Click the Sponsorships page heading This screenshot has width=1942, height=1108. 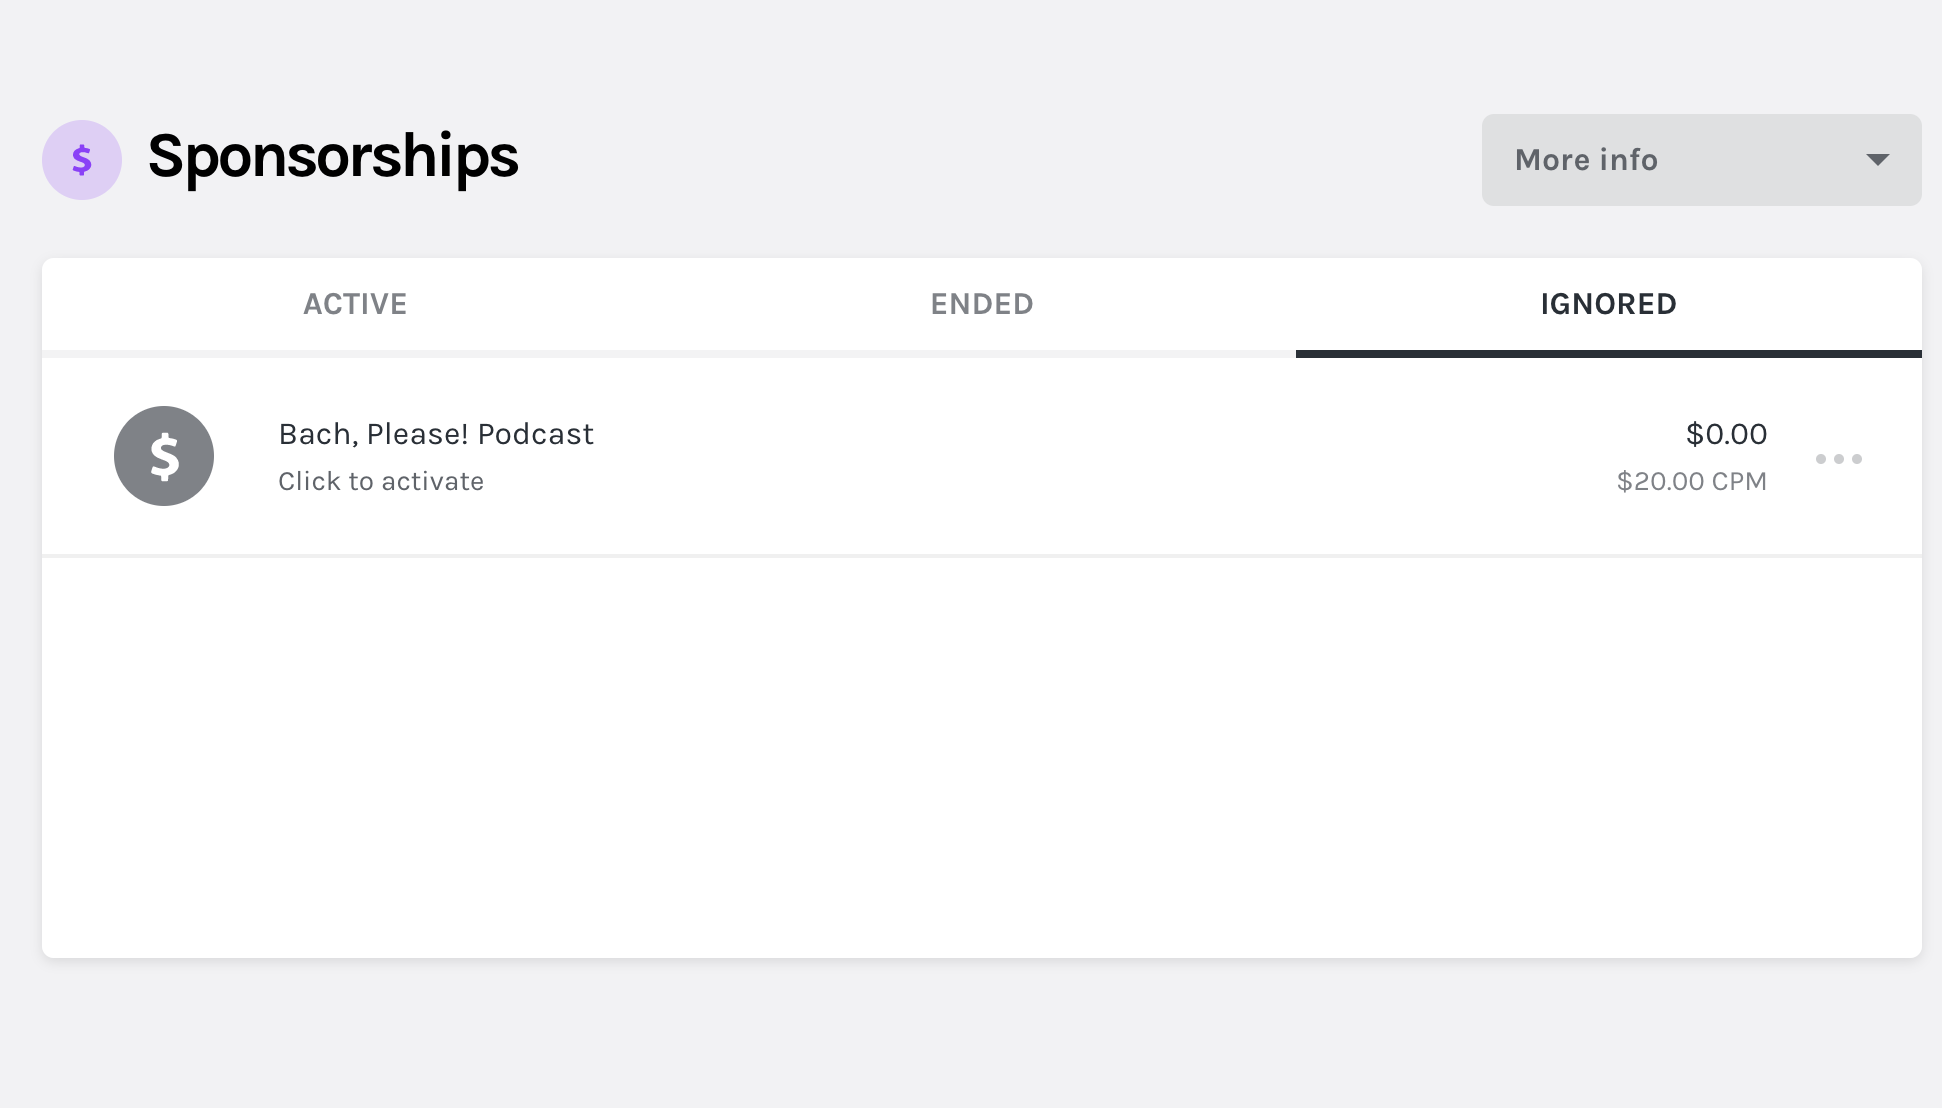point(333,157)
